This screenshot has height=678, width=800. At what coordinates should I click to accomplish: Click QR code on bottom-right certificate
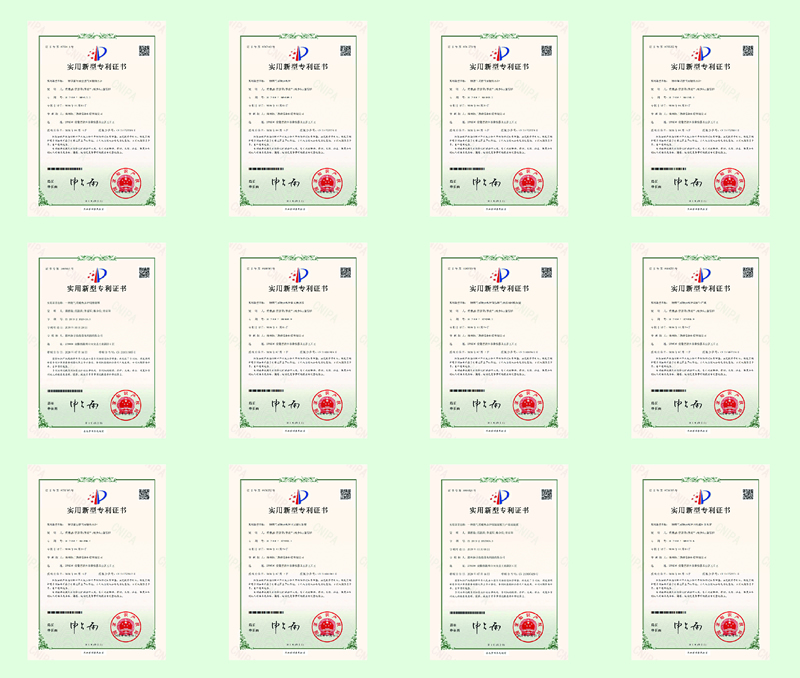744,494
